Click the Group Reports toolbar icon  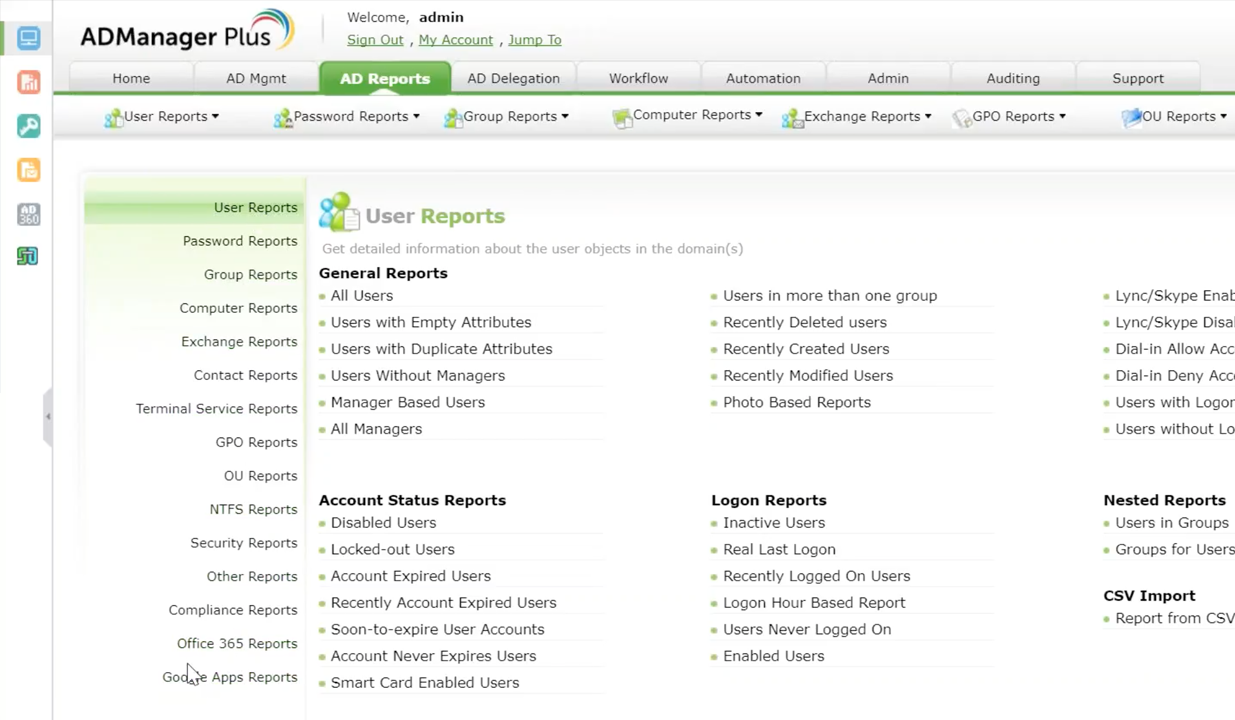(x=453, y=118)
